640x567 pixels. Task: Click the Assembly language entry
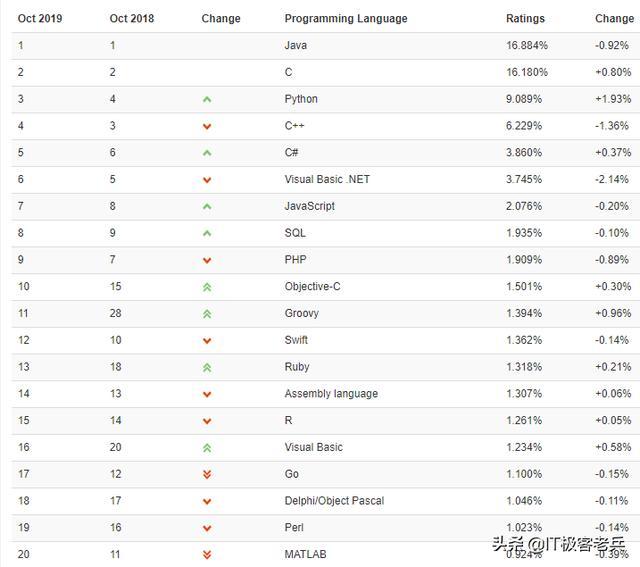click(x=331, y=394)
